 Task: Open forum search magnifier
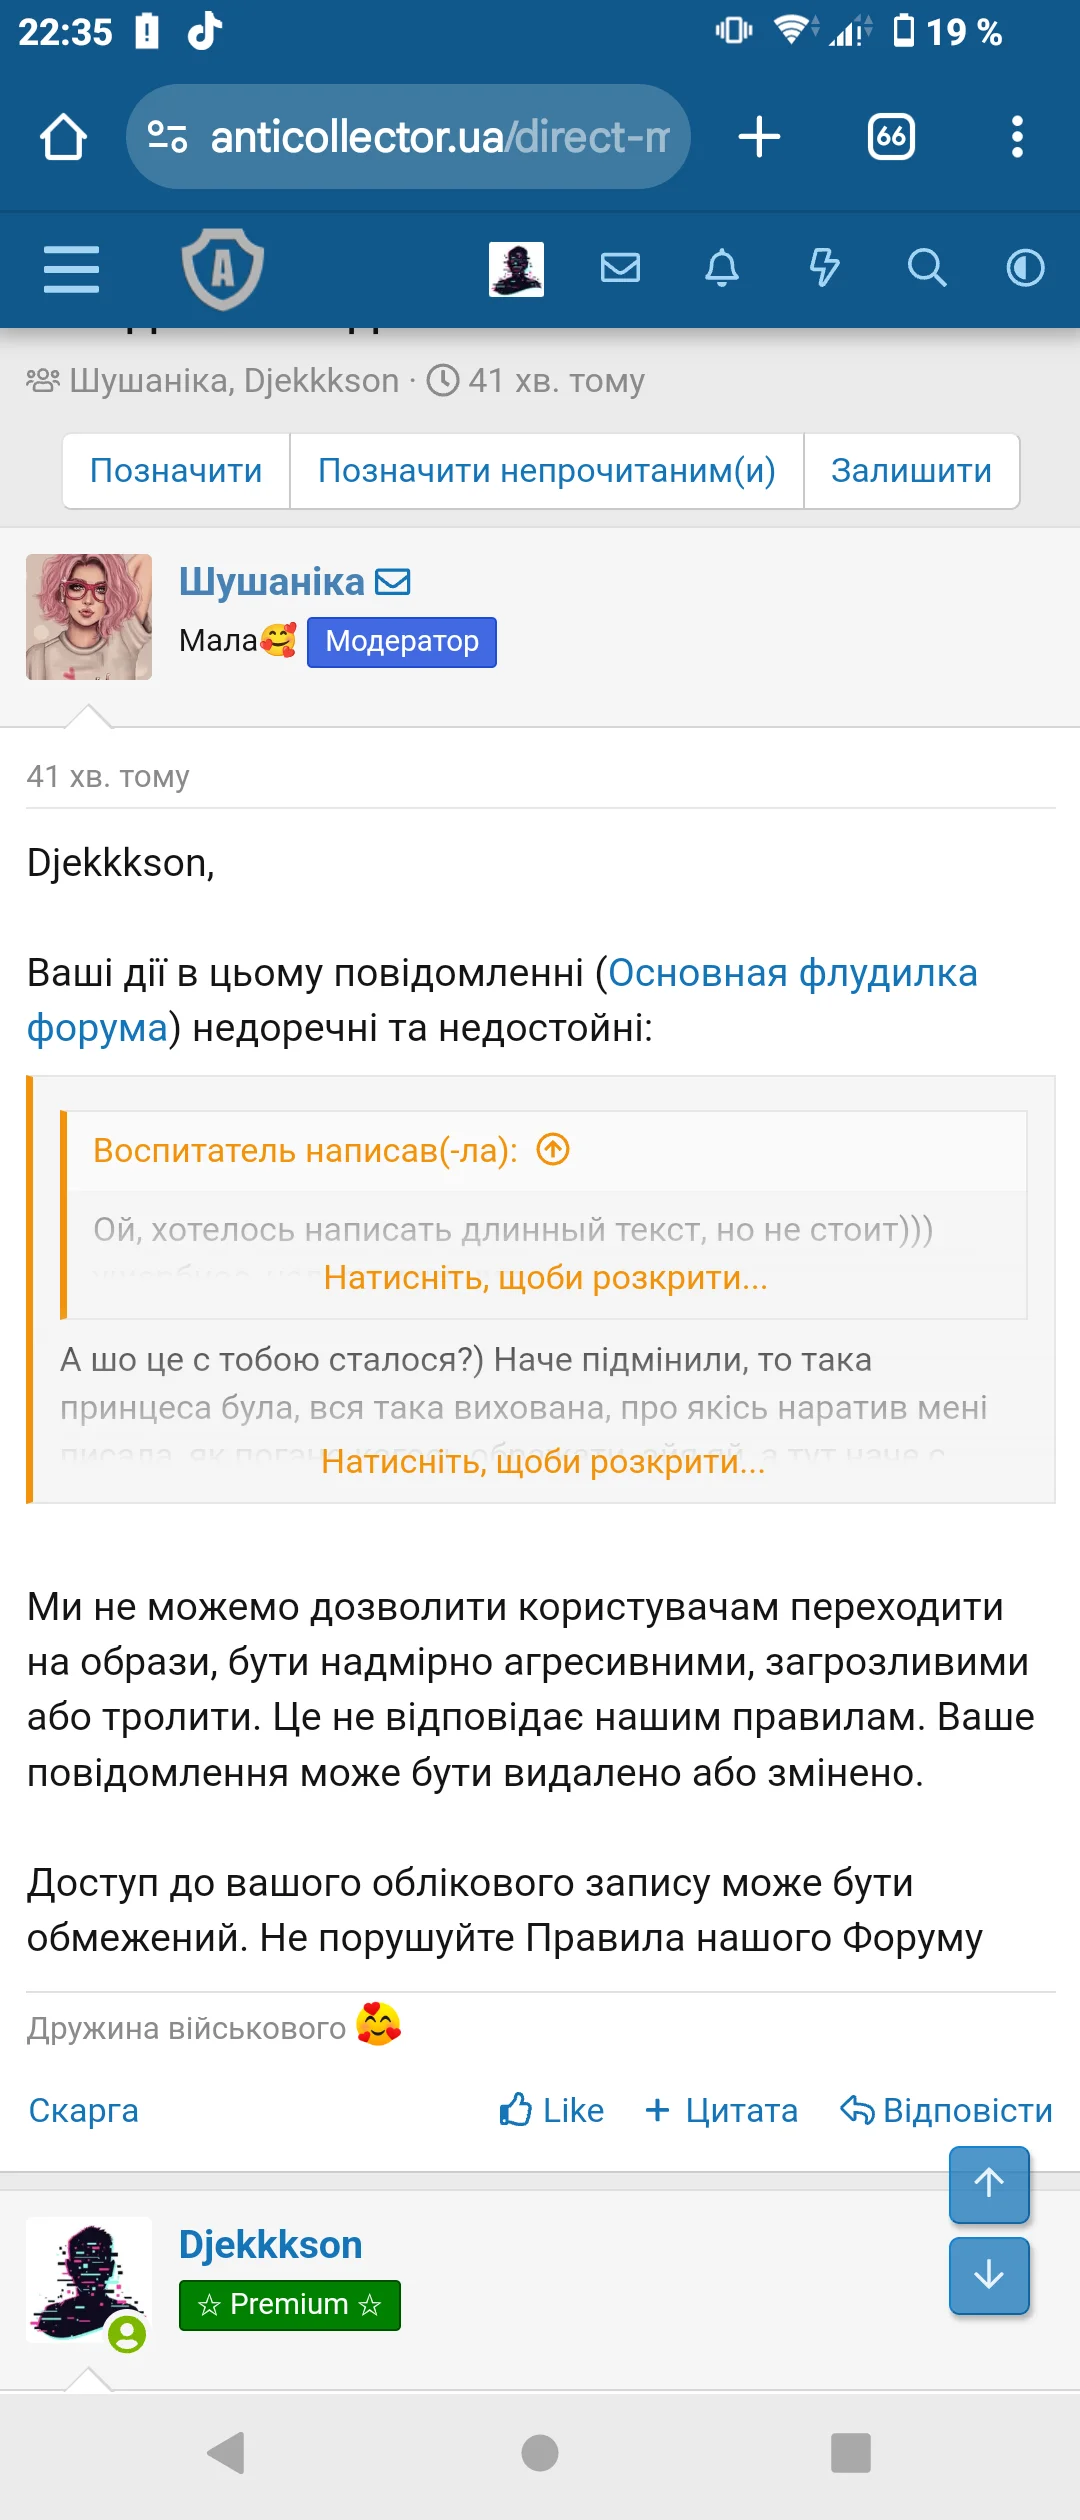click(x=926, y=268)
